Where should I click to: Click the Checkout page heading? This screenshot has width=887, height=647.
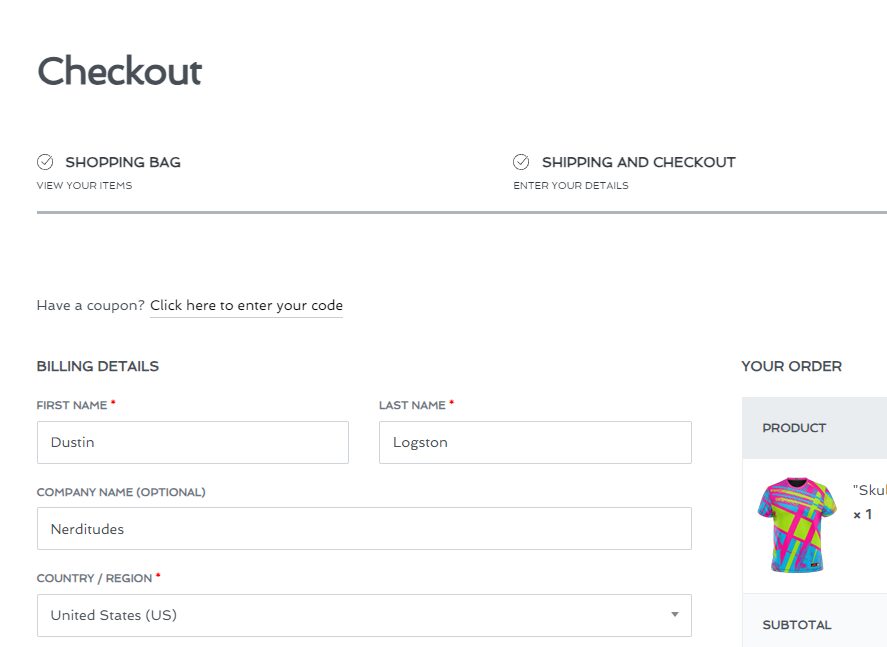coord(119,72)
